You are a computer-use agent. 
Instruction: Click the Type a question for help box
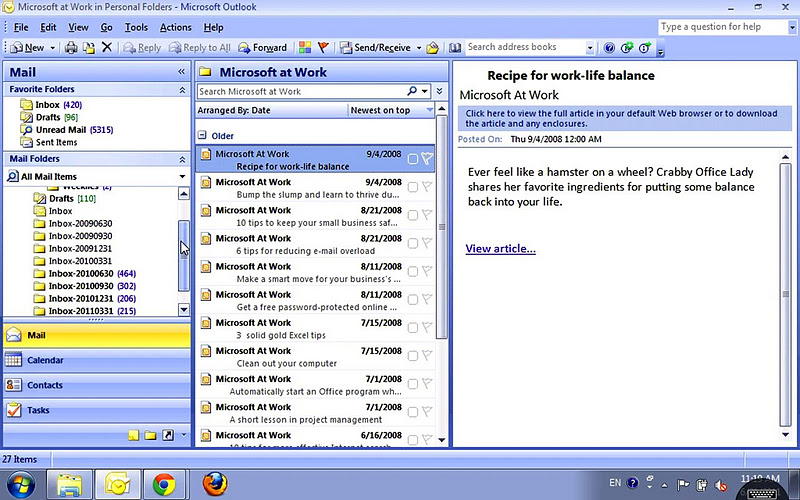[723, 27]
